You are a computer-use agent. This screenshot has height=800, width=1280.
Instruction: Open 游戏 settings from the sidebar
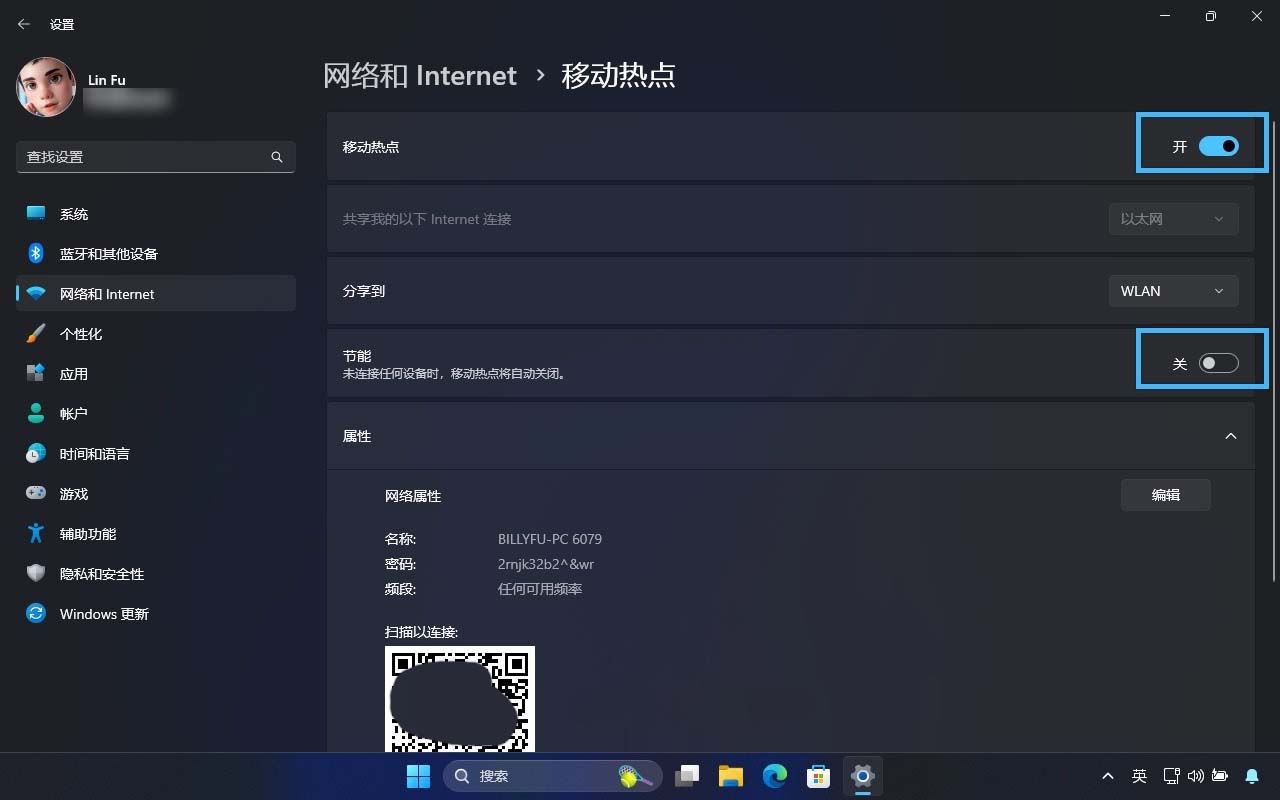[x=73, y=493]
